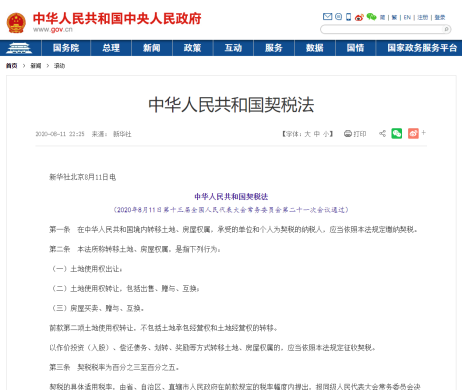463x391 pixels.
Task: Click the Tiananmen gate icon in navigation bar
Action: [x=19, y=48]
